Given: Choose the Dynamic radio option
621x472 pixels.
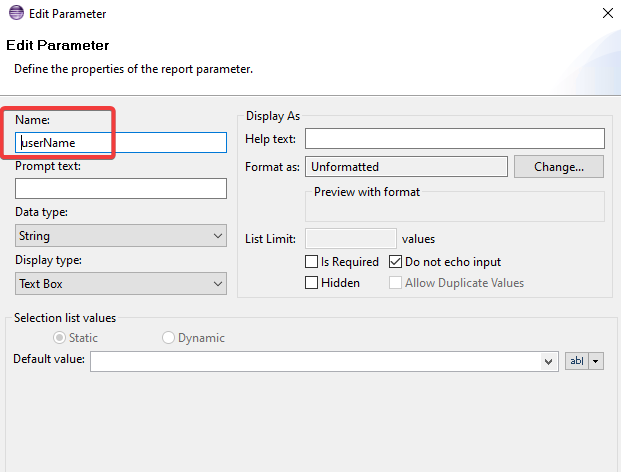Looking at the screenshot, I should click(x=168, y=338).
